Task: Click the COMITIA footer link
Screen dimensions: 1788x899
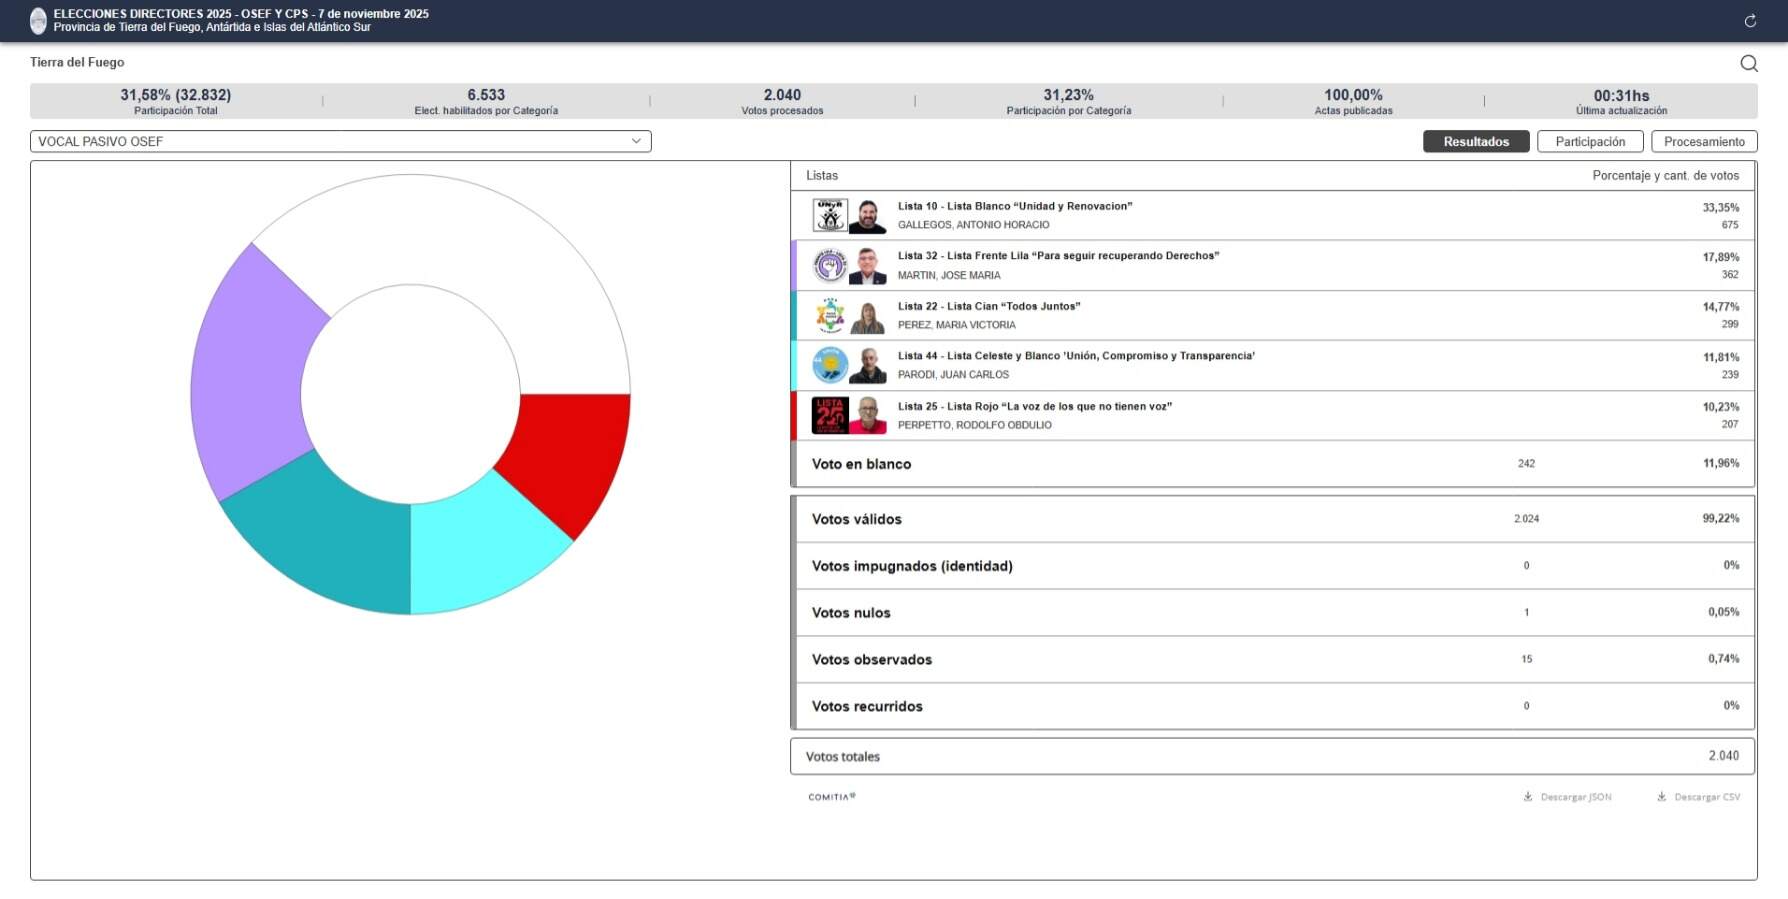Action: point(831,797)
